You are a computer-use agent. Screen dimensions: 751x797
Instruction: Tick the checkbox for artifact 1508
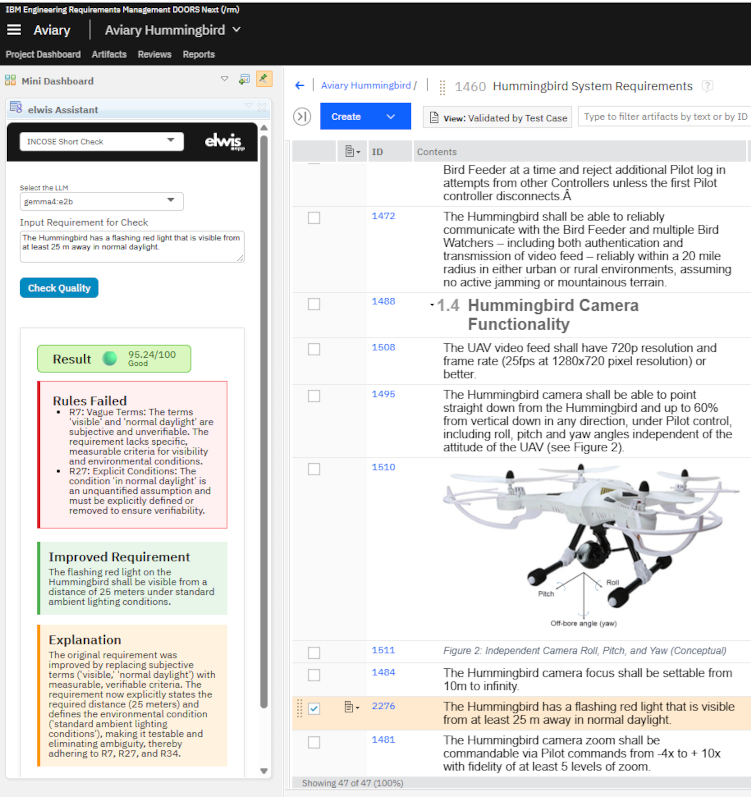[x=314, y=349]
